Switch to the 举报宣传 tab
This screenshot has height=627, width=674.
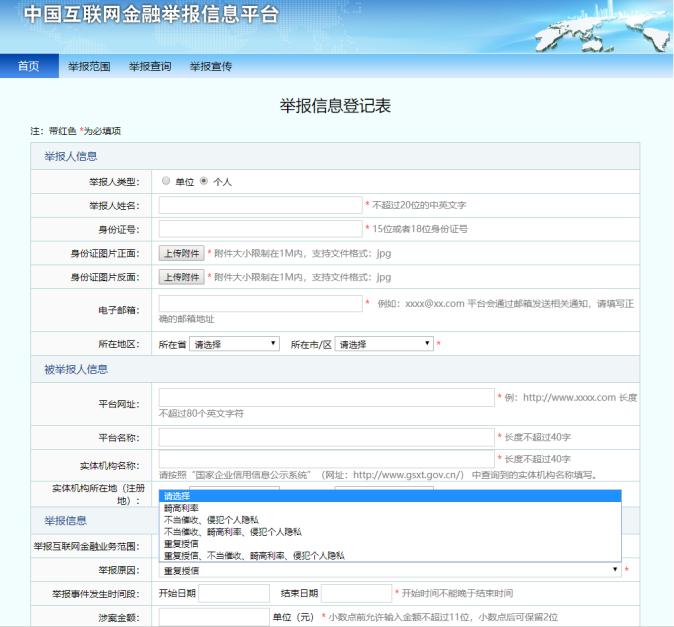click(211, 66)
